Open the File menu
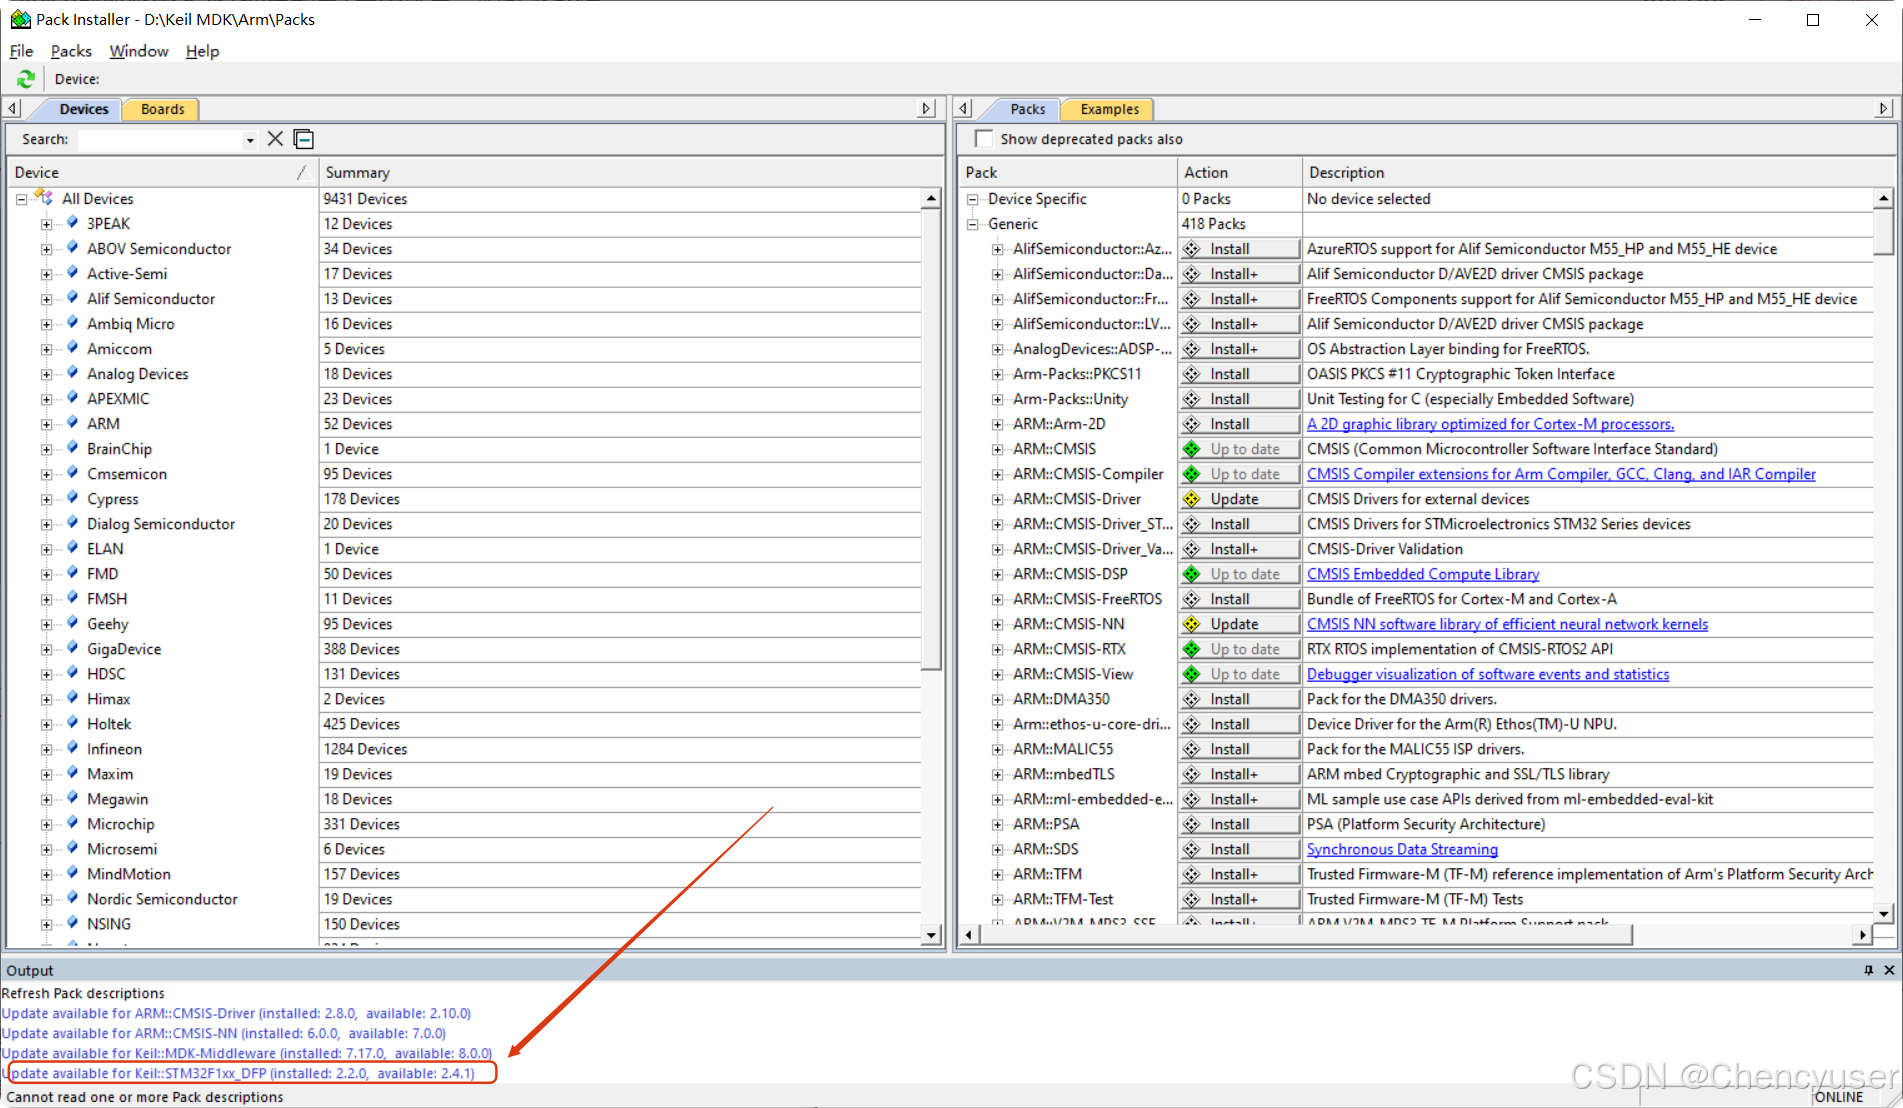1903x1108 pixels. (21, 51)
